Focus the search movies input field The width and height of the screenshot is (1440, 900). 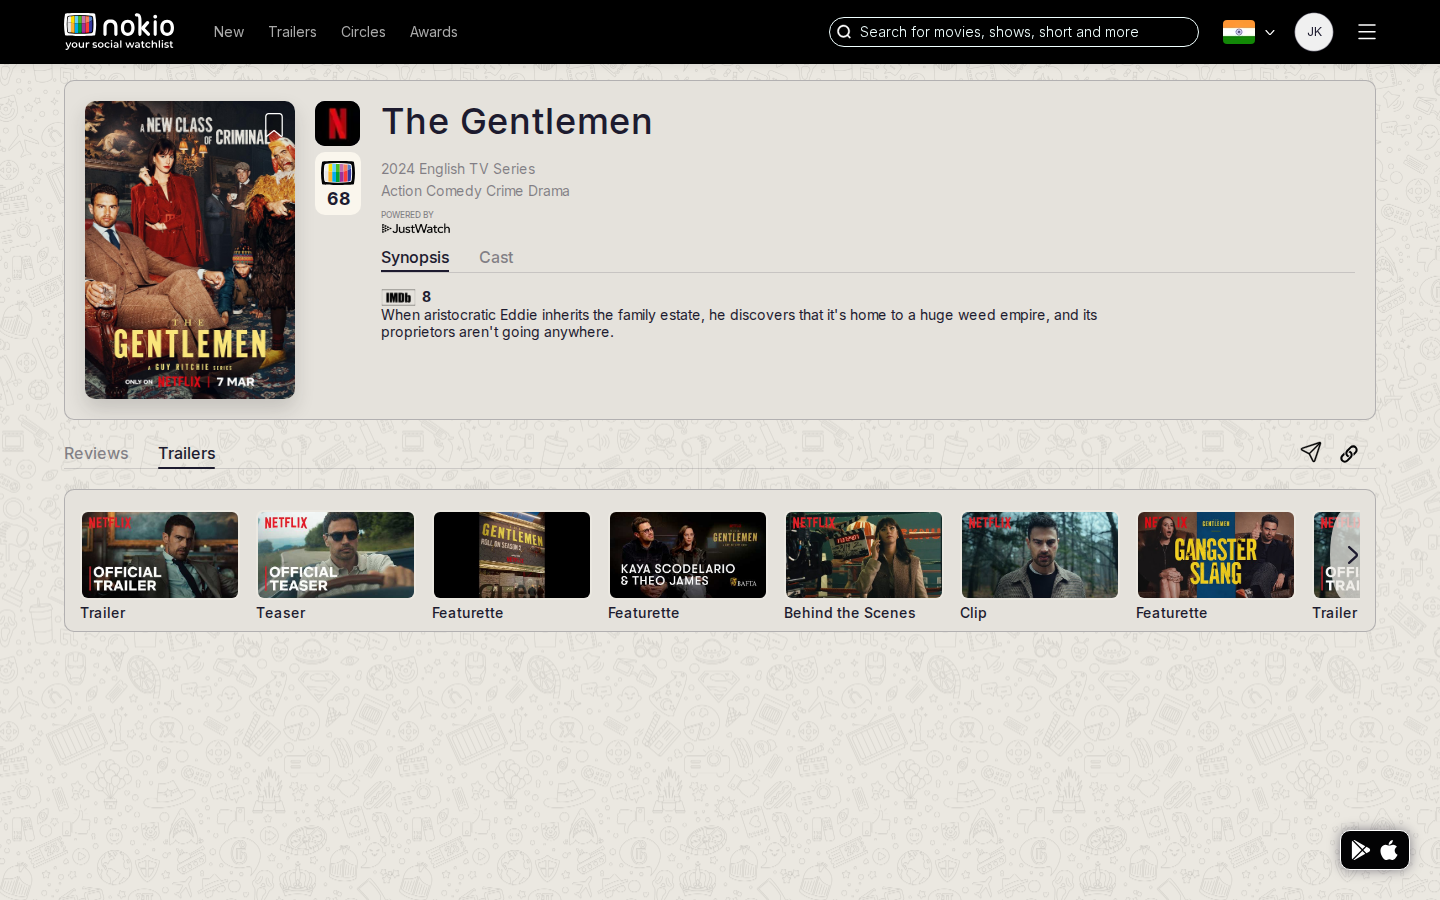[x=1014, y=32]
